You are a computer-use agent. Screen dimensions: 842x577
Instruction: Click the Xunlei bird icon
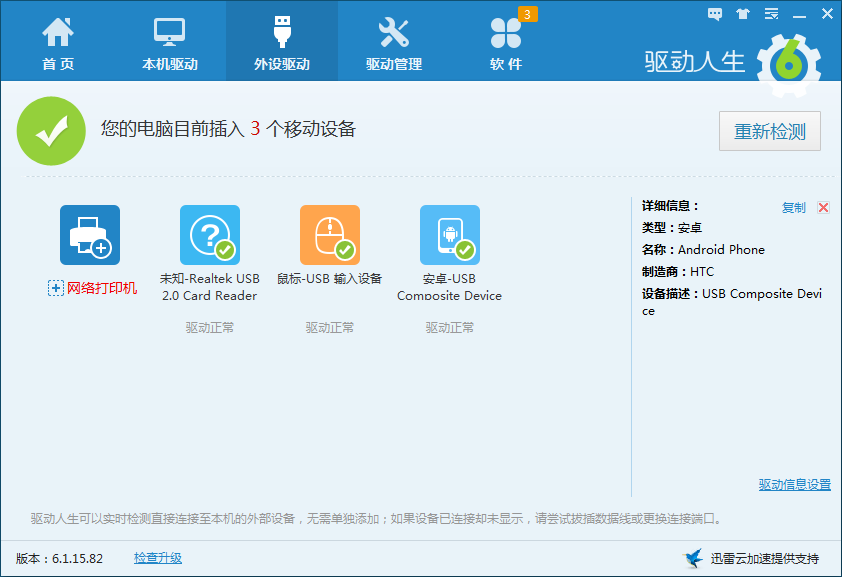click(693, 558)
